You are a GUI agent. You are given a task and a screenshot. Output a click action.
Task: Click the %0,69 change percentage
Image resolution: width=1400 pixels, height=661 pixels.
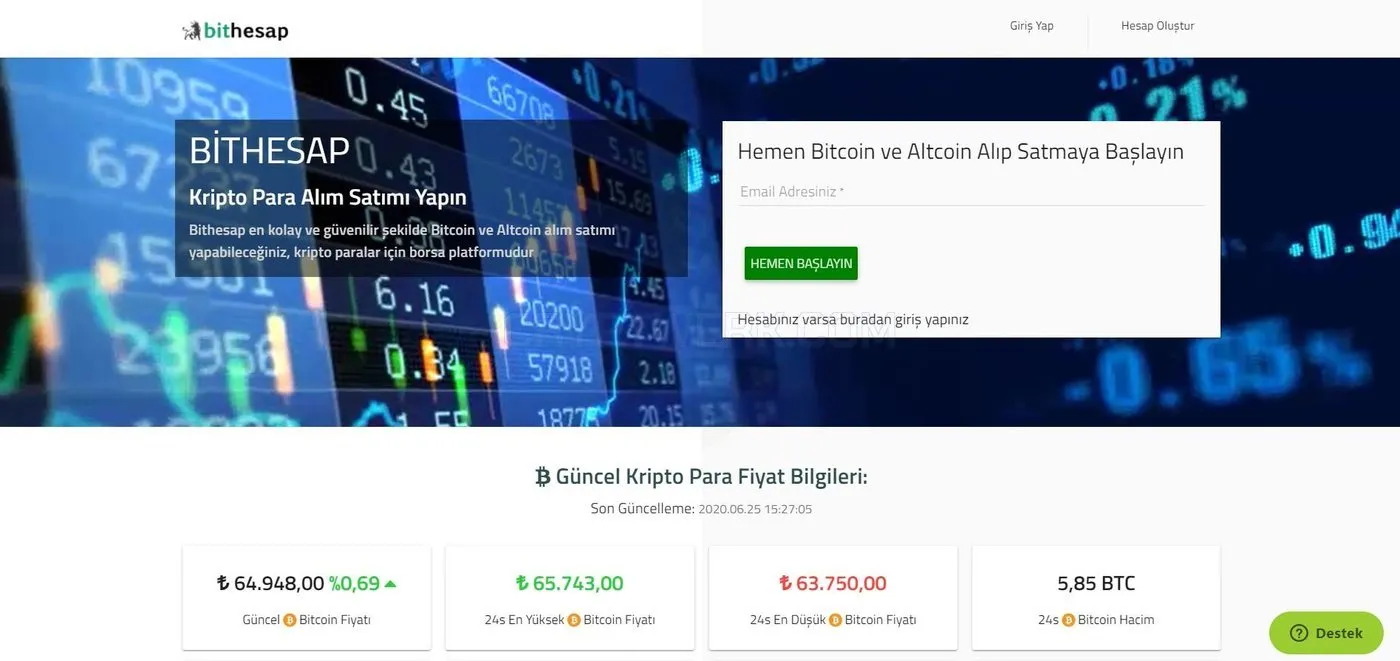[354, 583]
